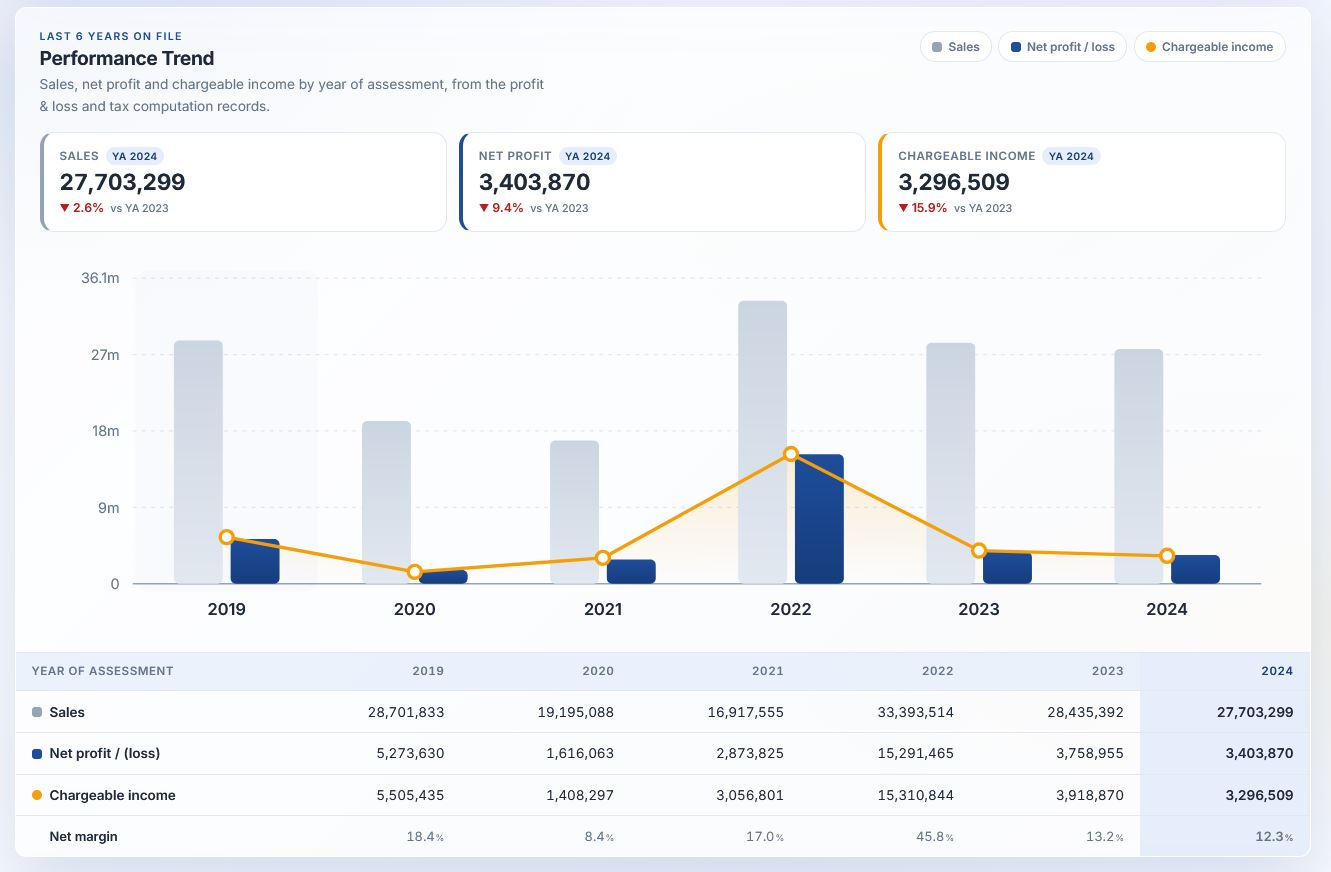Image resolution: width=1331 pixels, height=872 pixels.
Task: Click the 2023 x-axis year label
Action: click(979, 609)
